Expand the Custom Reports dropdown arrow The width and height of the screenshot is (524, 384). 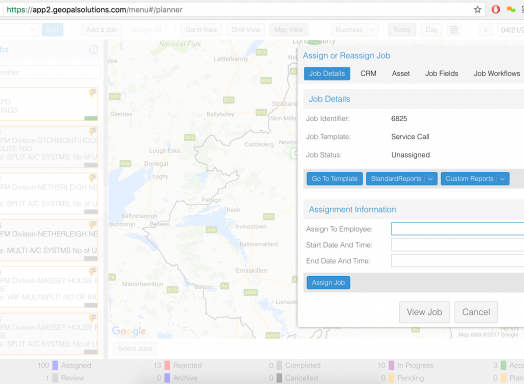pyautogui.click(x=502, y=179)
